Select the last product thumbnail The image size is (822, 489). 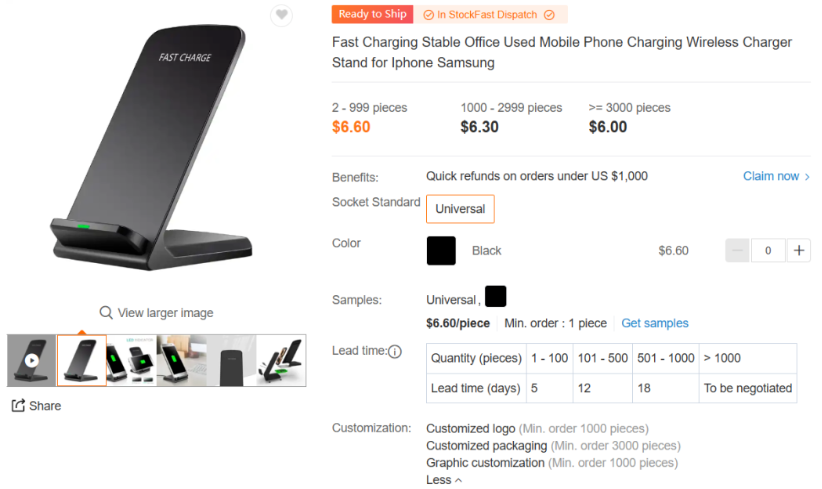click(281, 360)
